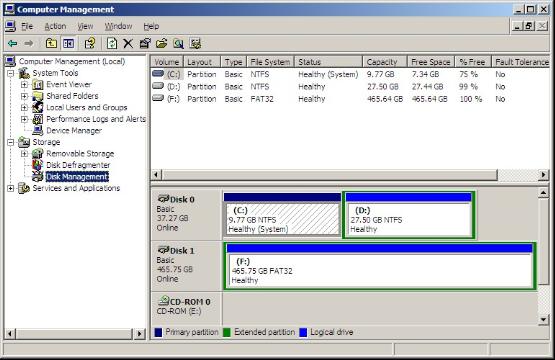Sort by the Status column header

click(x=328, y=62)
